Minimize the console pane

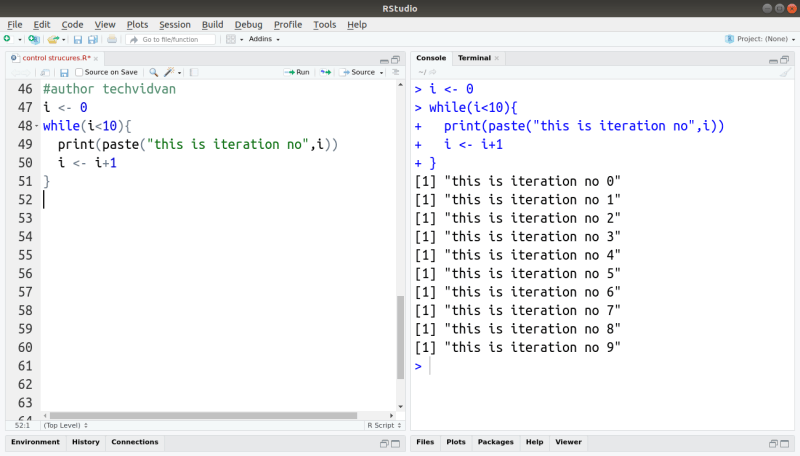[773, 60]
